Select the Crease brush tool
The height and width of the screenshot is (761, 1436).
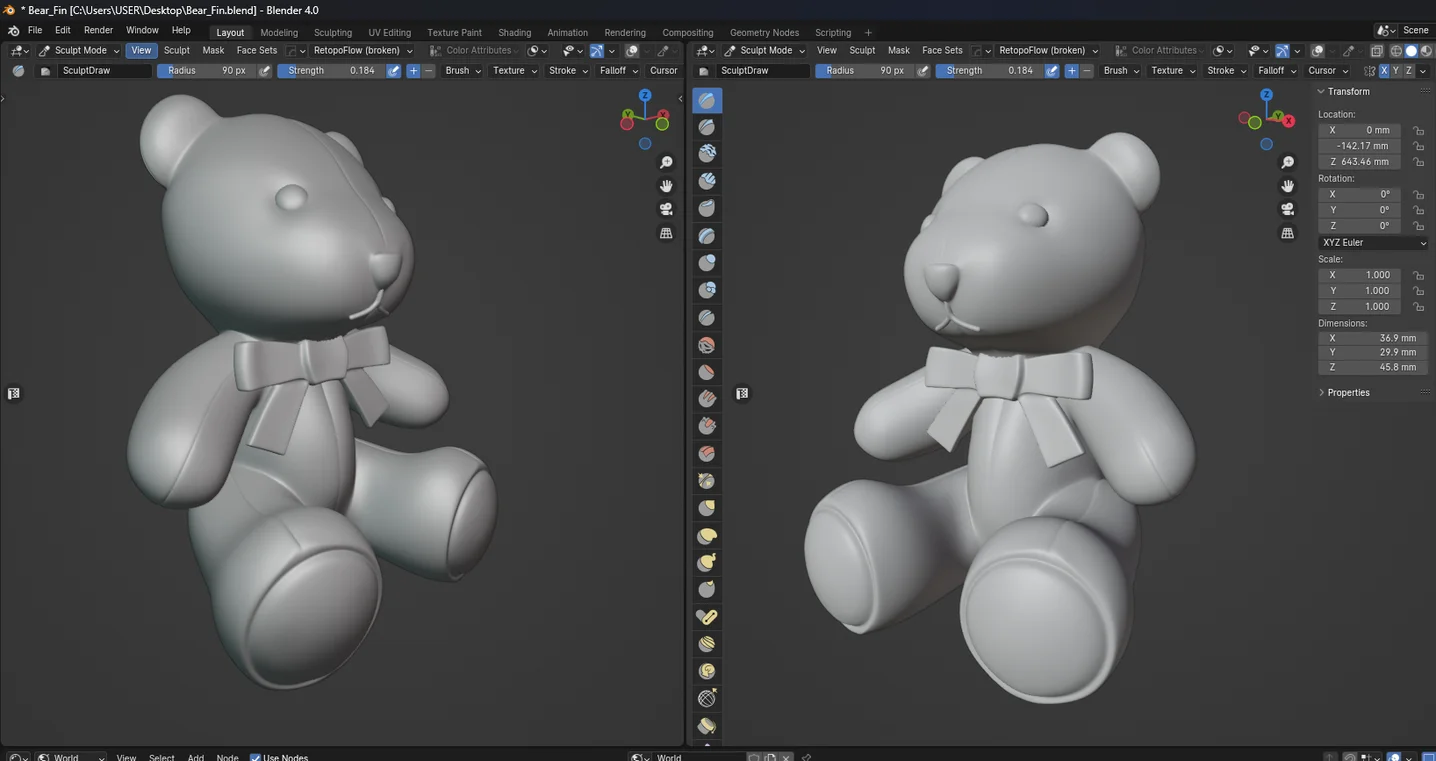click(x=707, y=317)
